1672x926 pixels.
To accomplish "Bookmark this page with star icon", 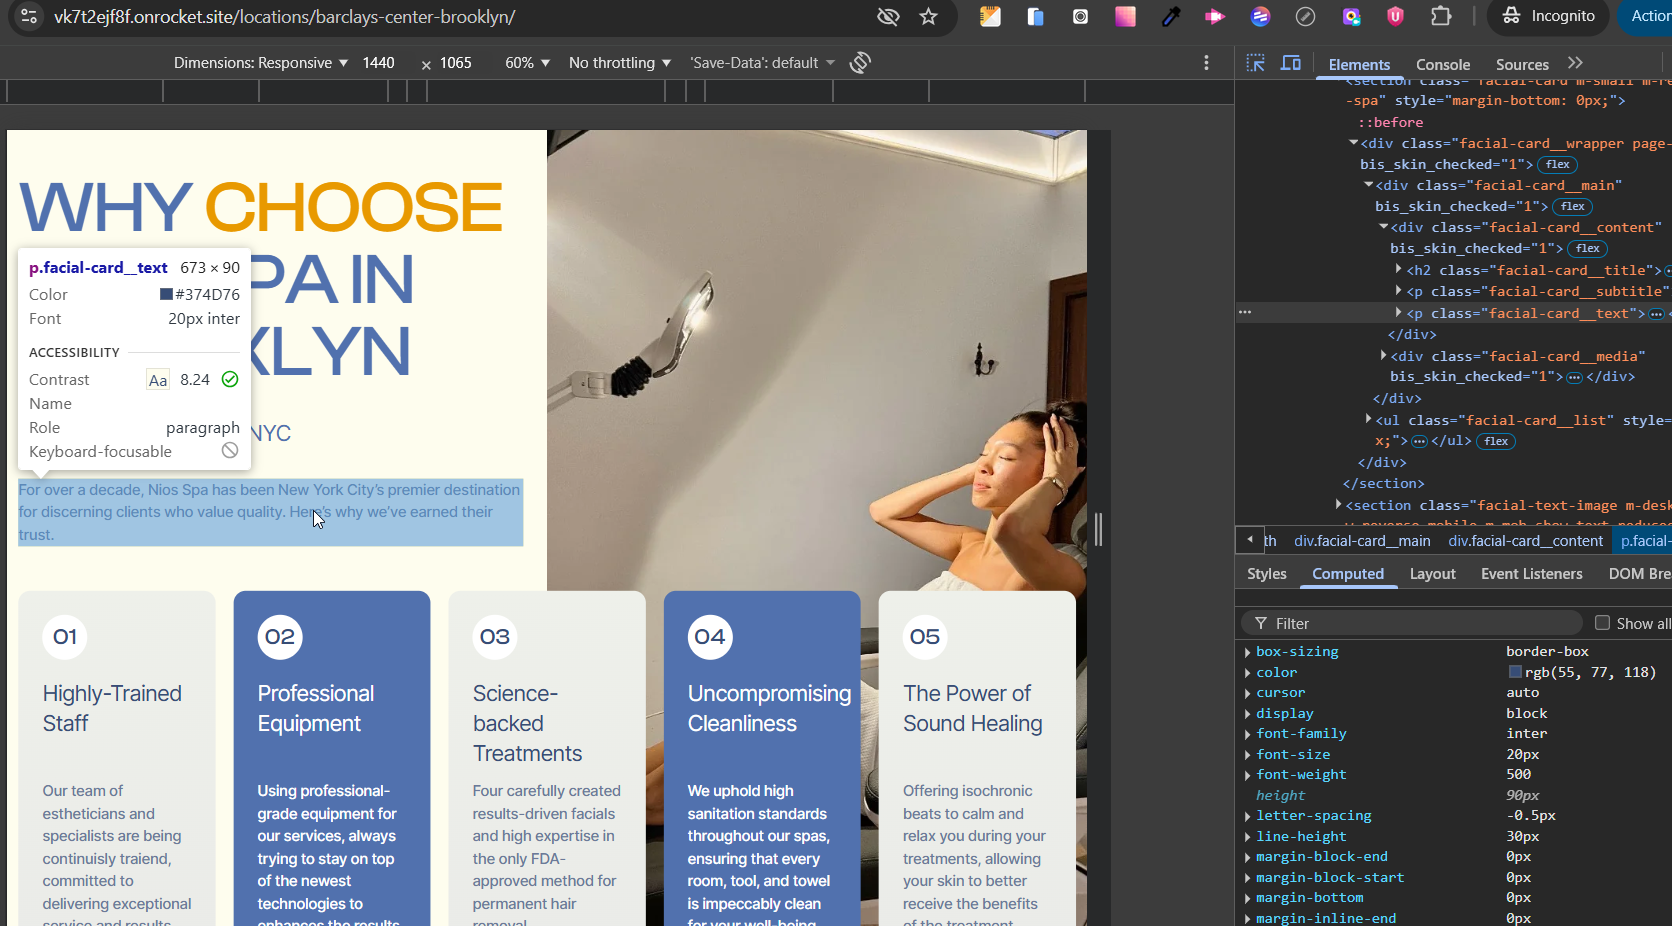I will tap(928, 16).
